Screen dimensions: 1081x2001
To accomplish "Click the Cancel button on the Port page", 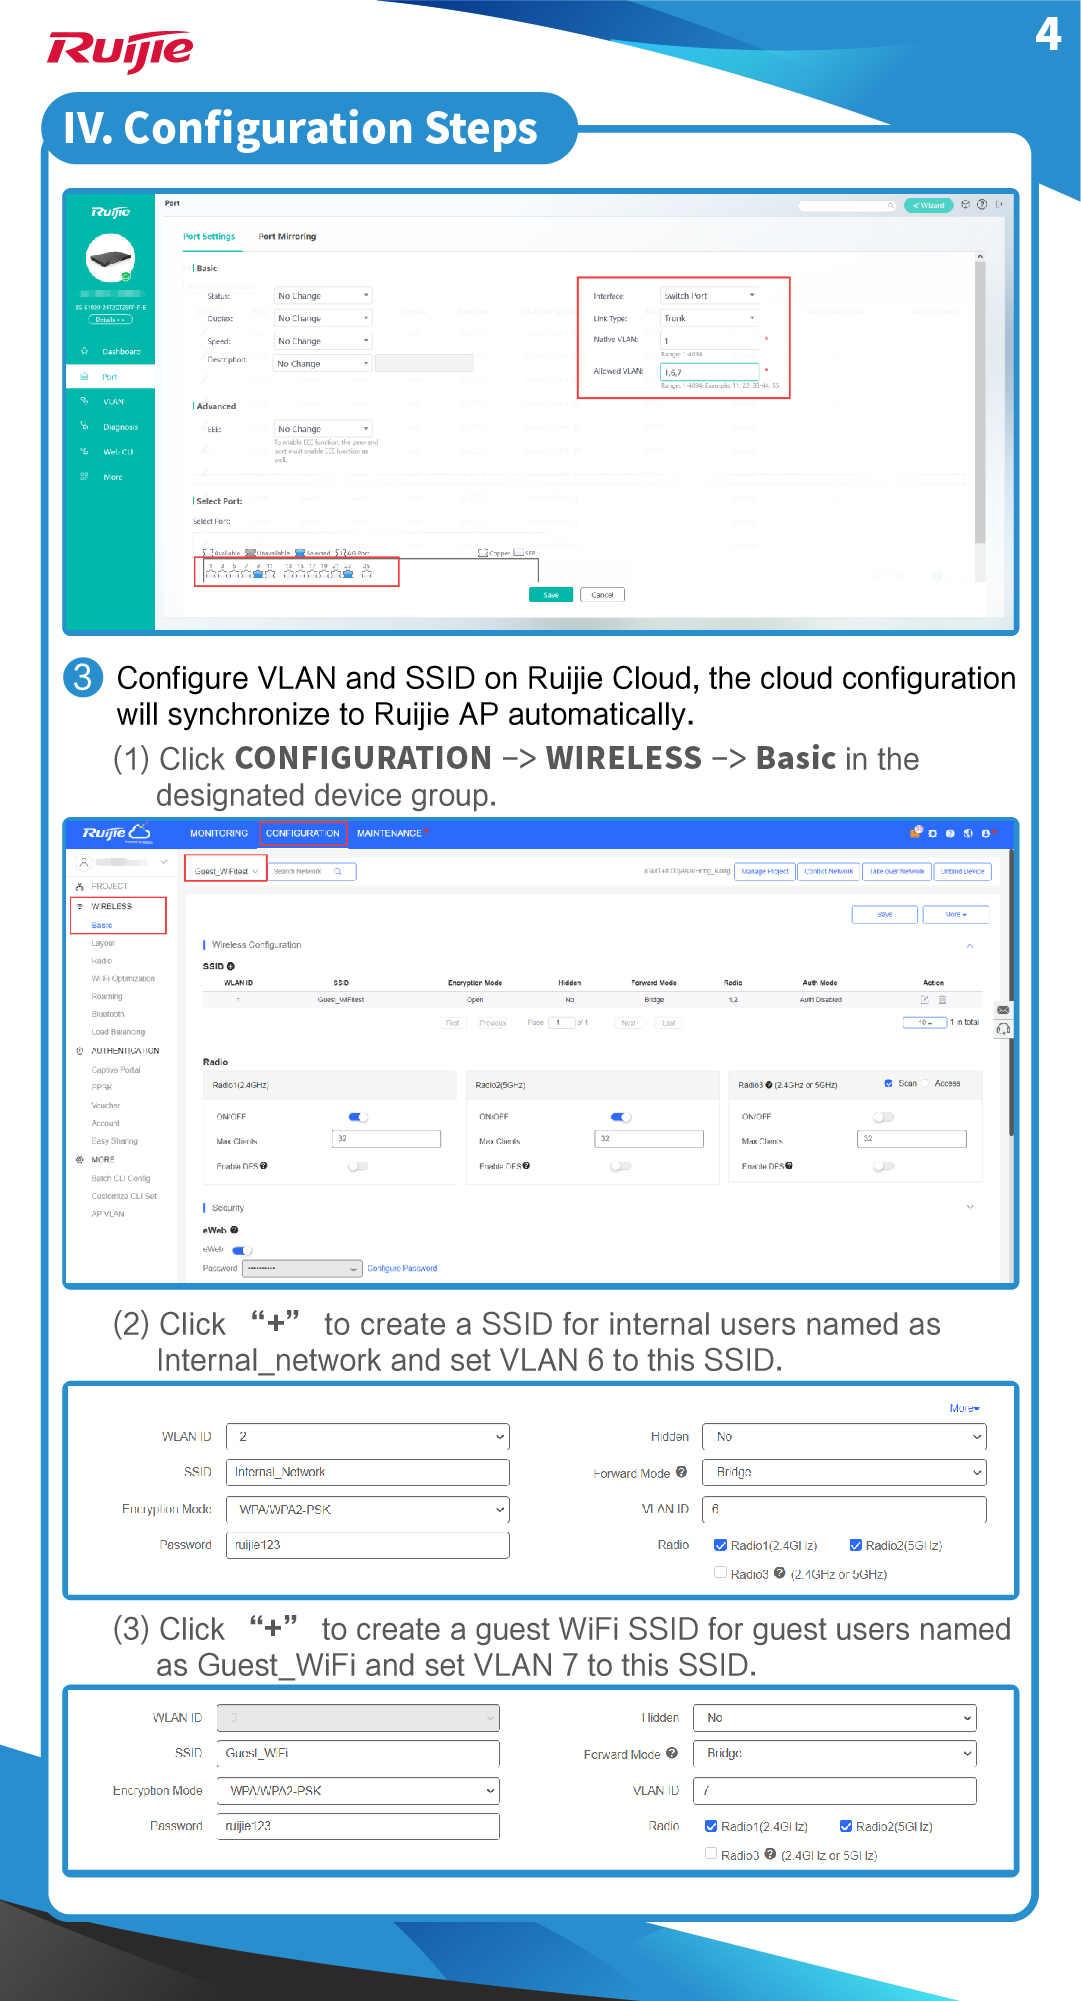I will 602,595.
